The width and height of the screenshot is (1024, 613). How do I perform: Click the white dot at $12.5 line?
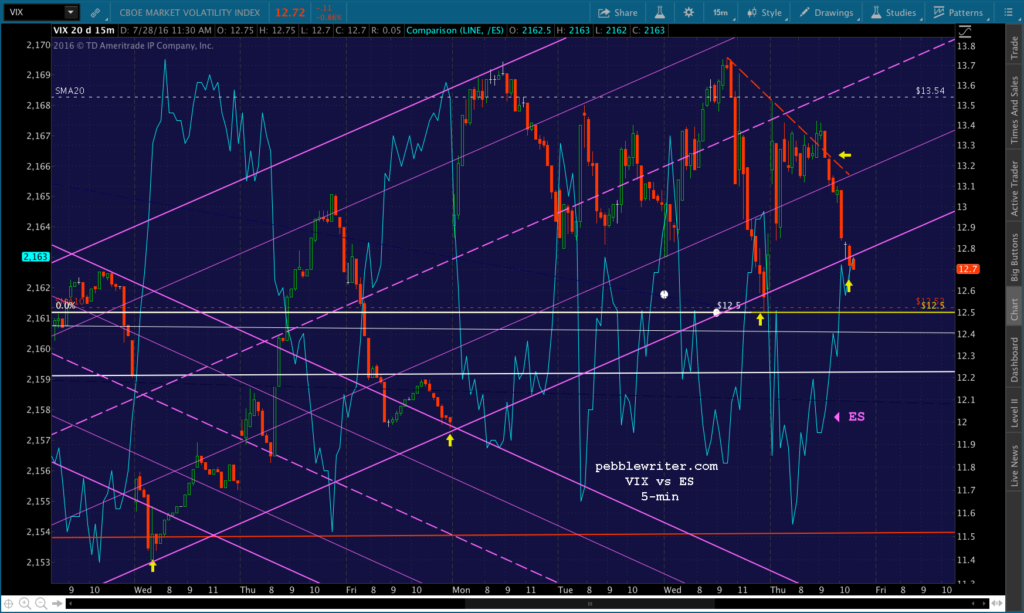(716, 313)
